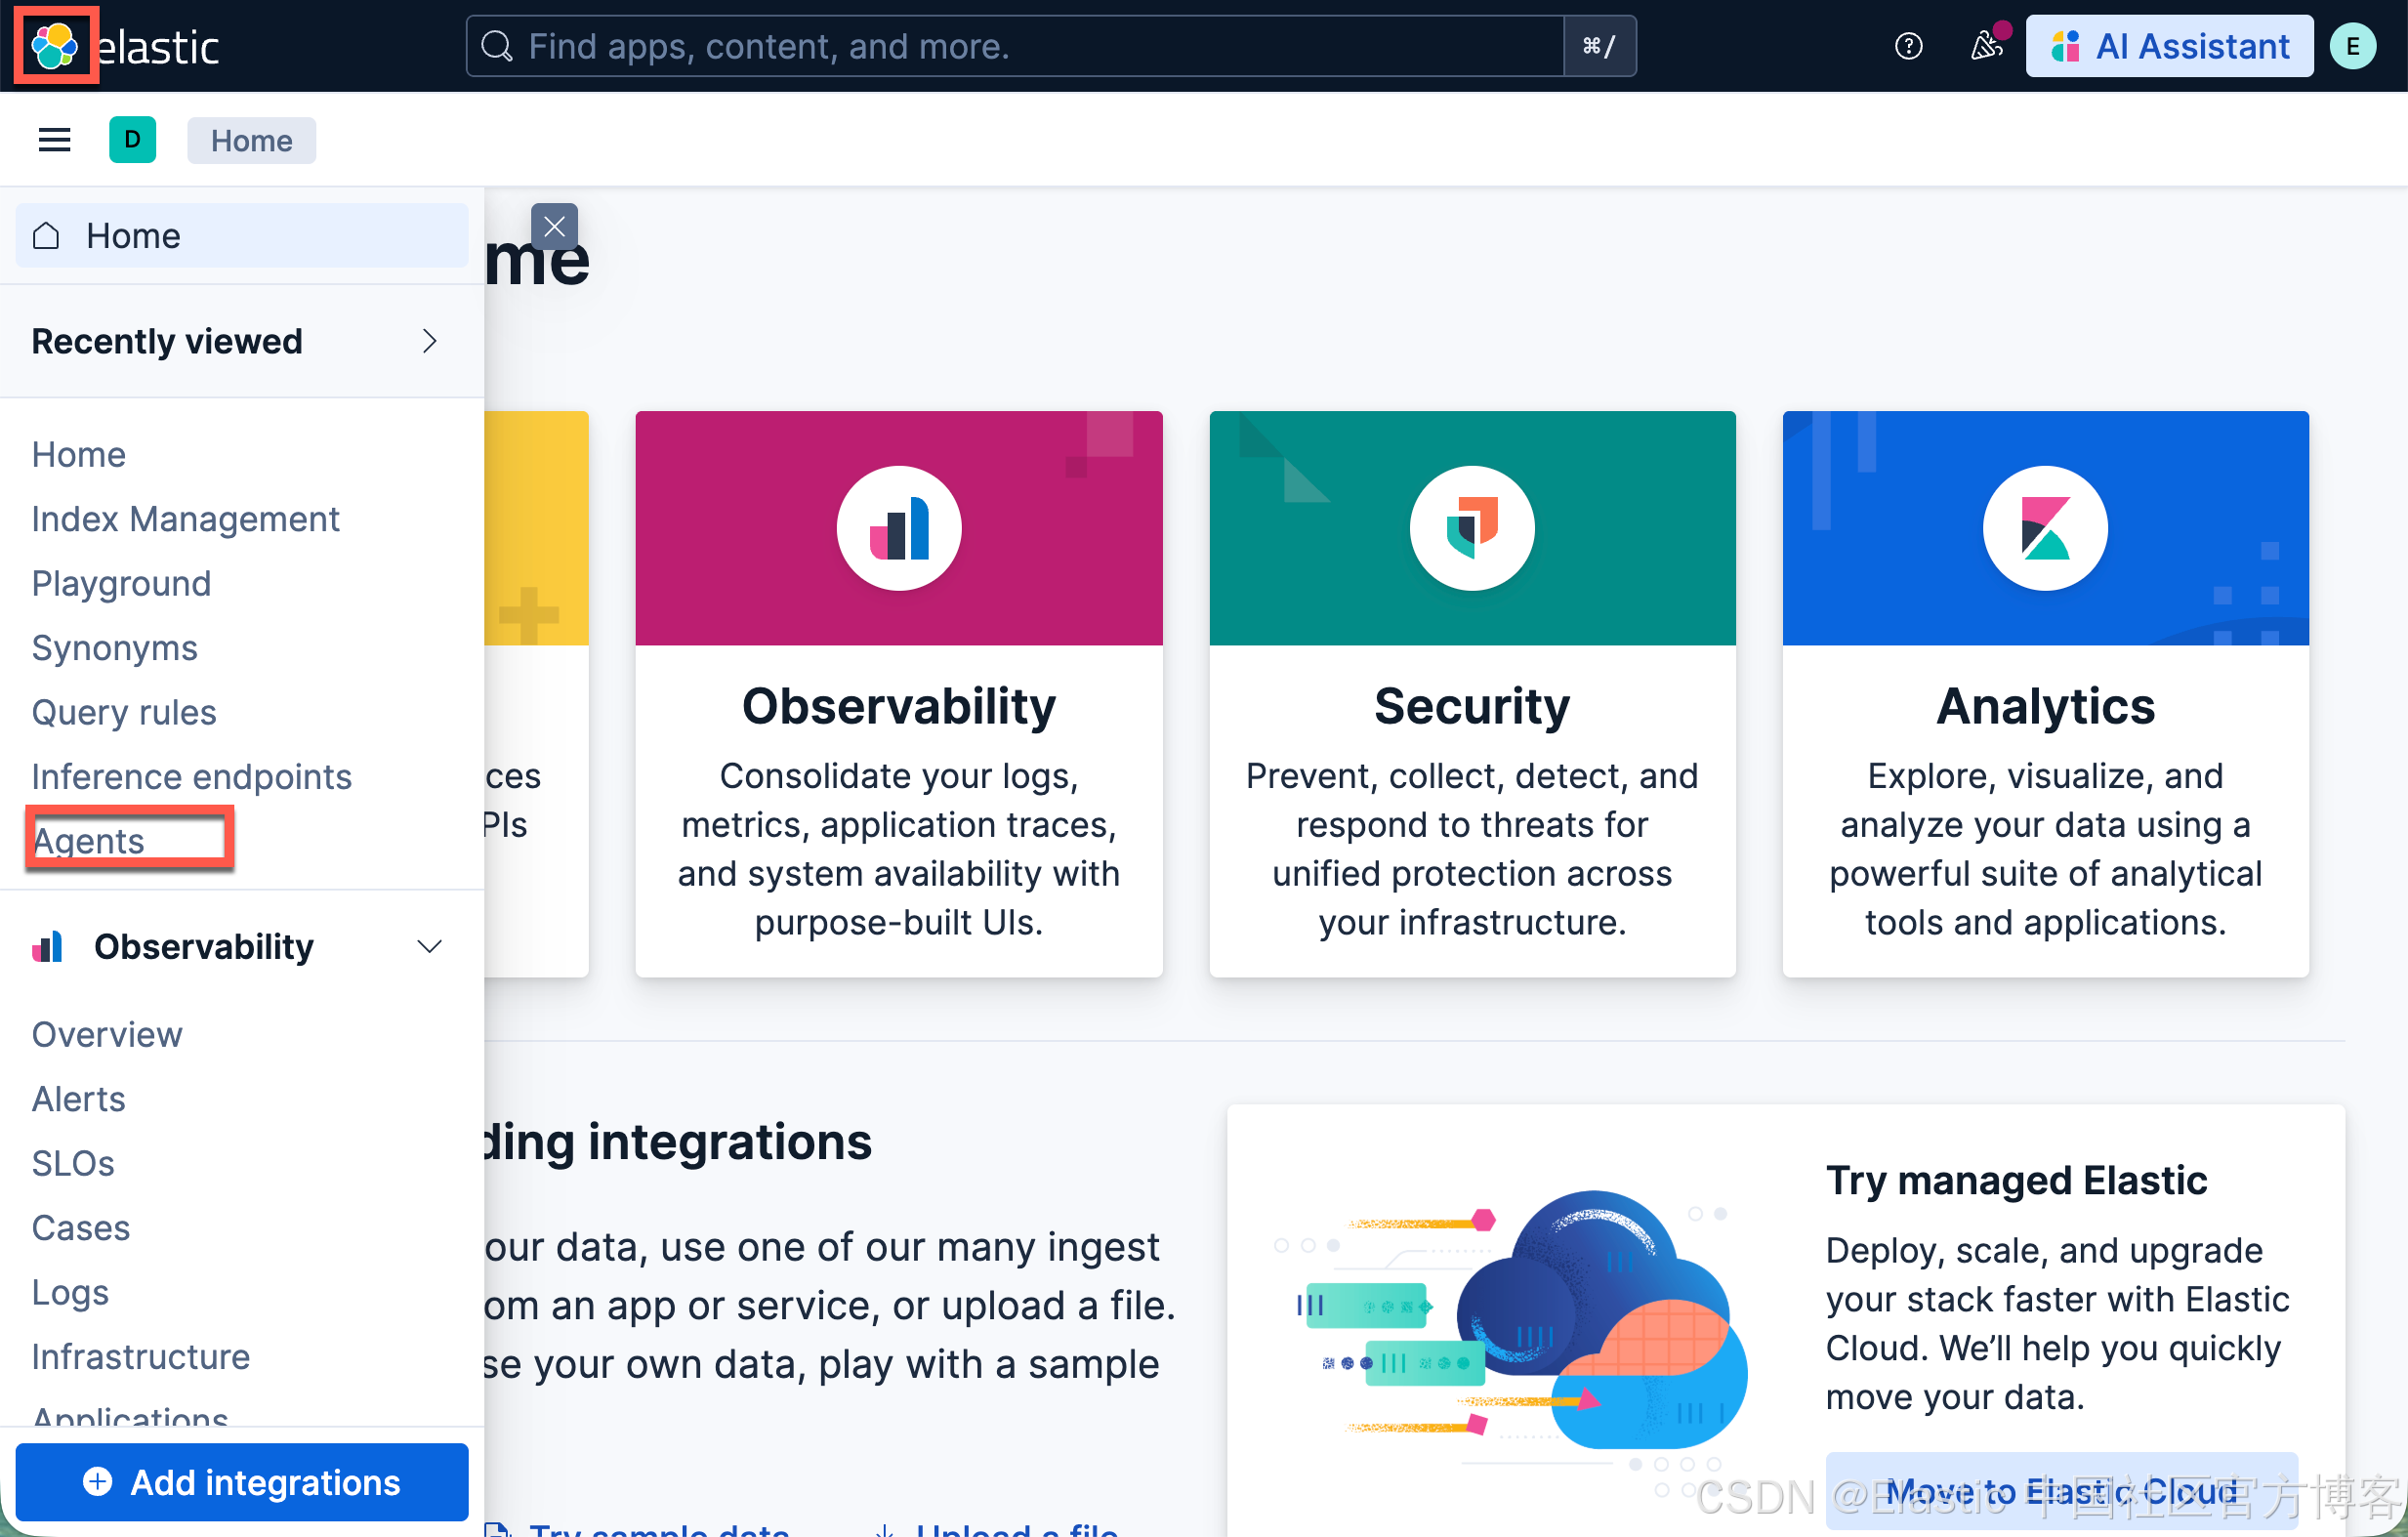Click the Home breadcrumb
The width and height of the screenshot is (2408, 1537).
click(x=251, y=140)
